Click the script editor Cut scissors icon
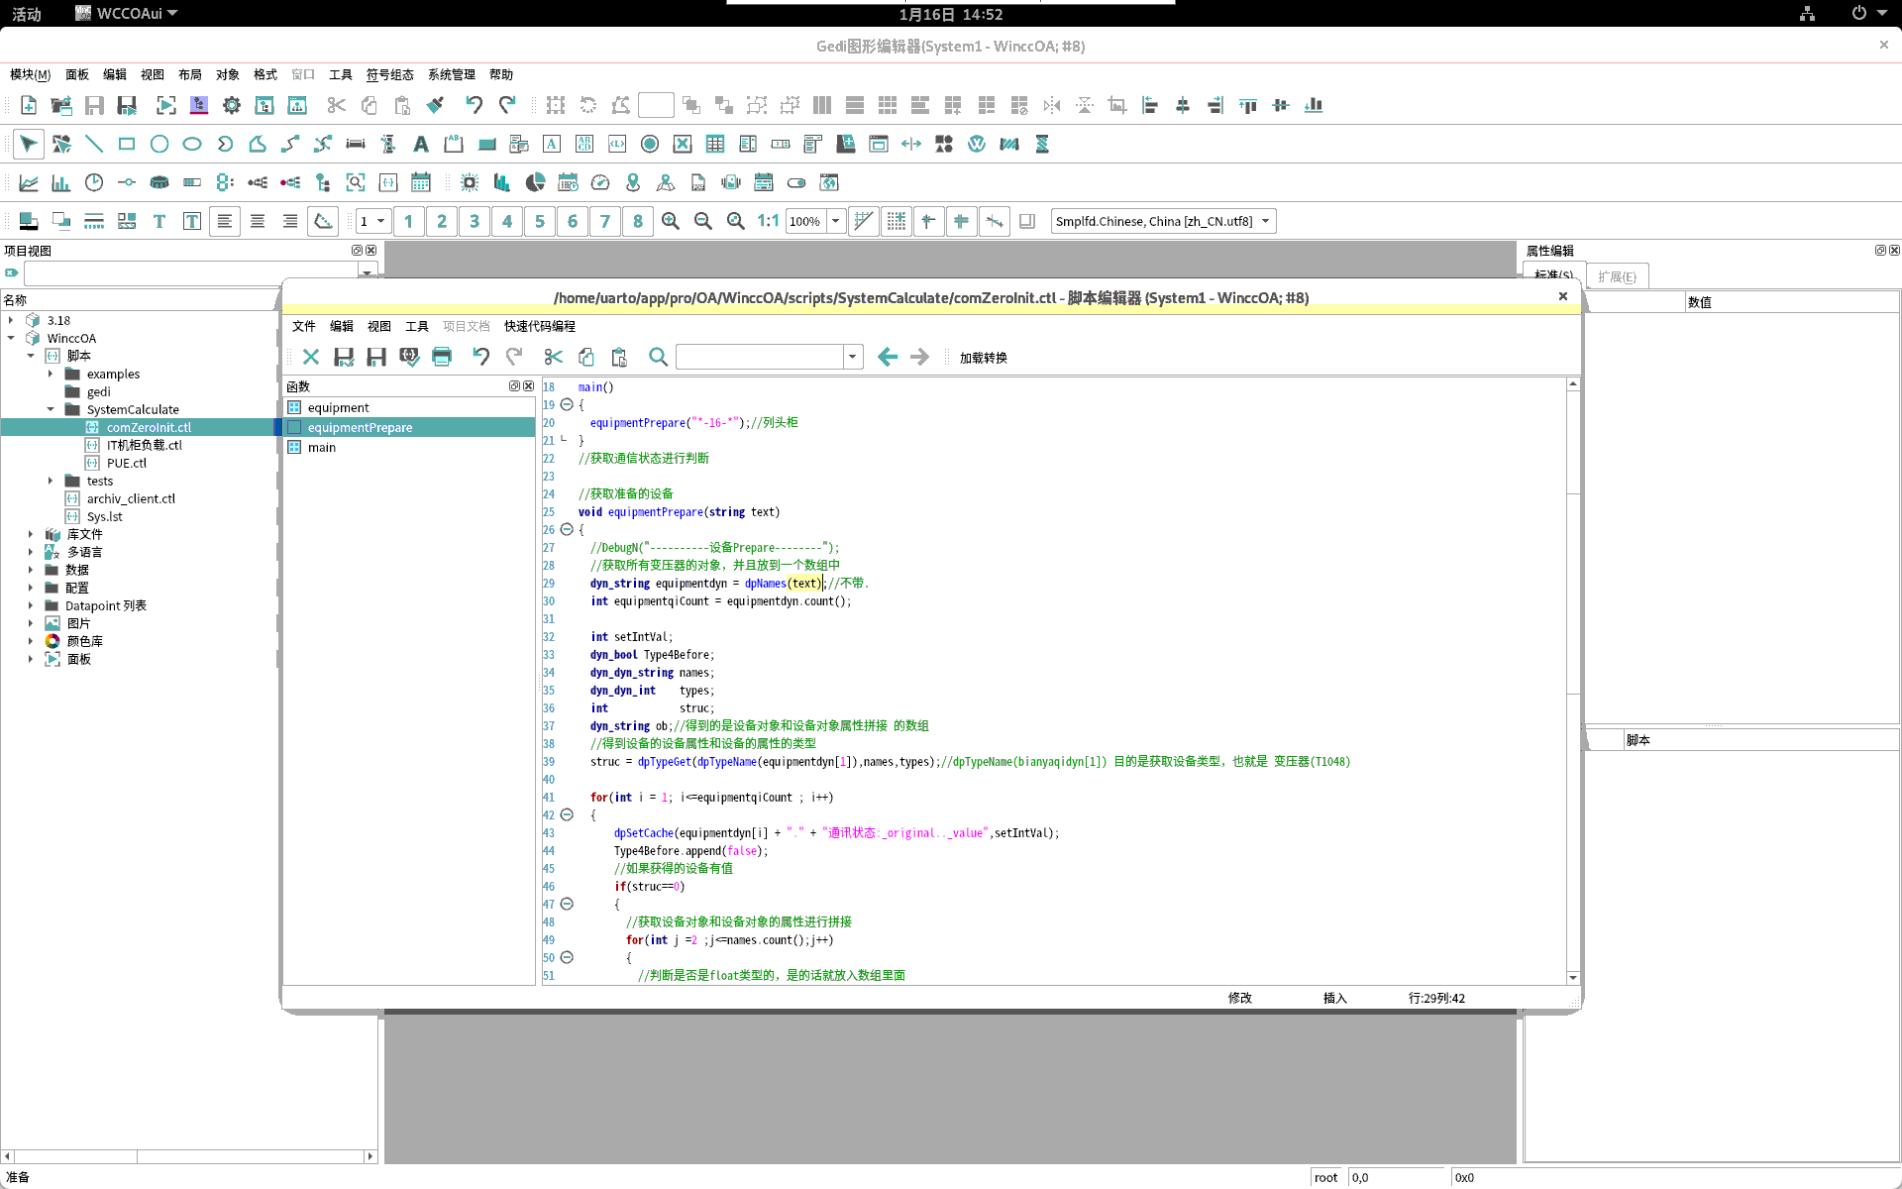This screenshot has width=1902, height=1189. (553, 357)
